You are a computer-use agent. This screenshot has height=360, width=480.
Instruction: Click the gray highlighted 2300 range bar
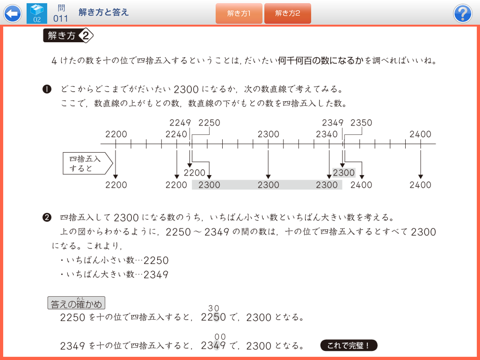tap(267, 185)
